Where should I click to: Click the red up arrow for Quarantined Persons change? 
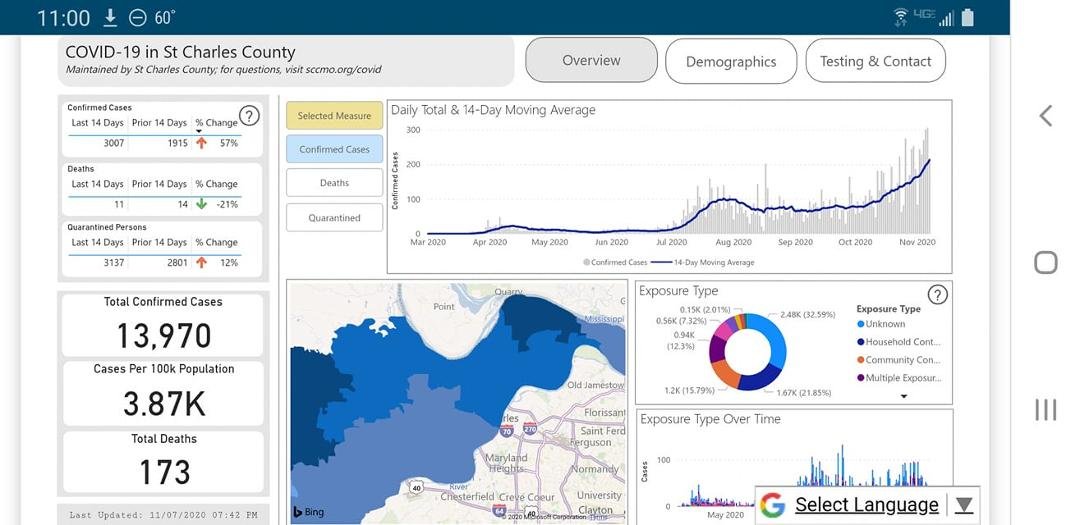(x=201, y=262)
